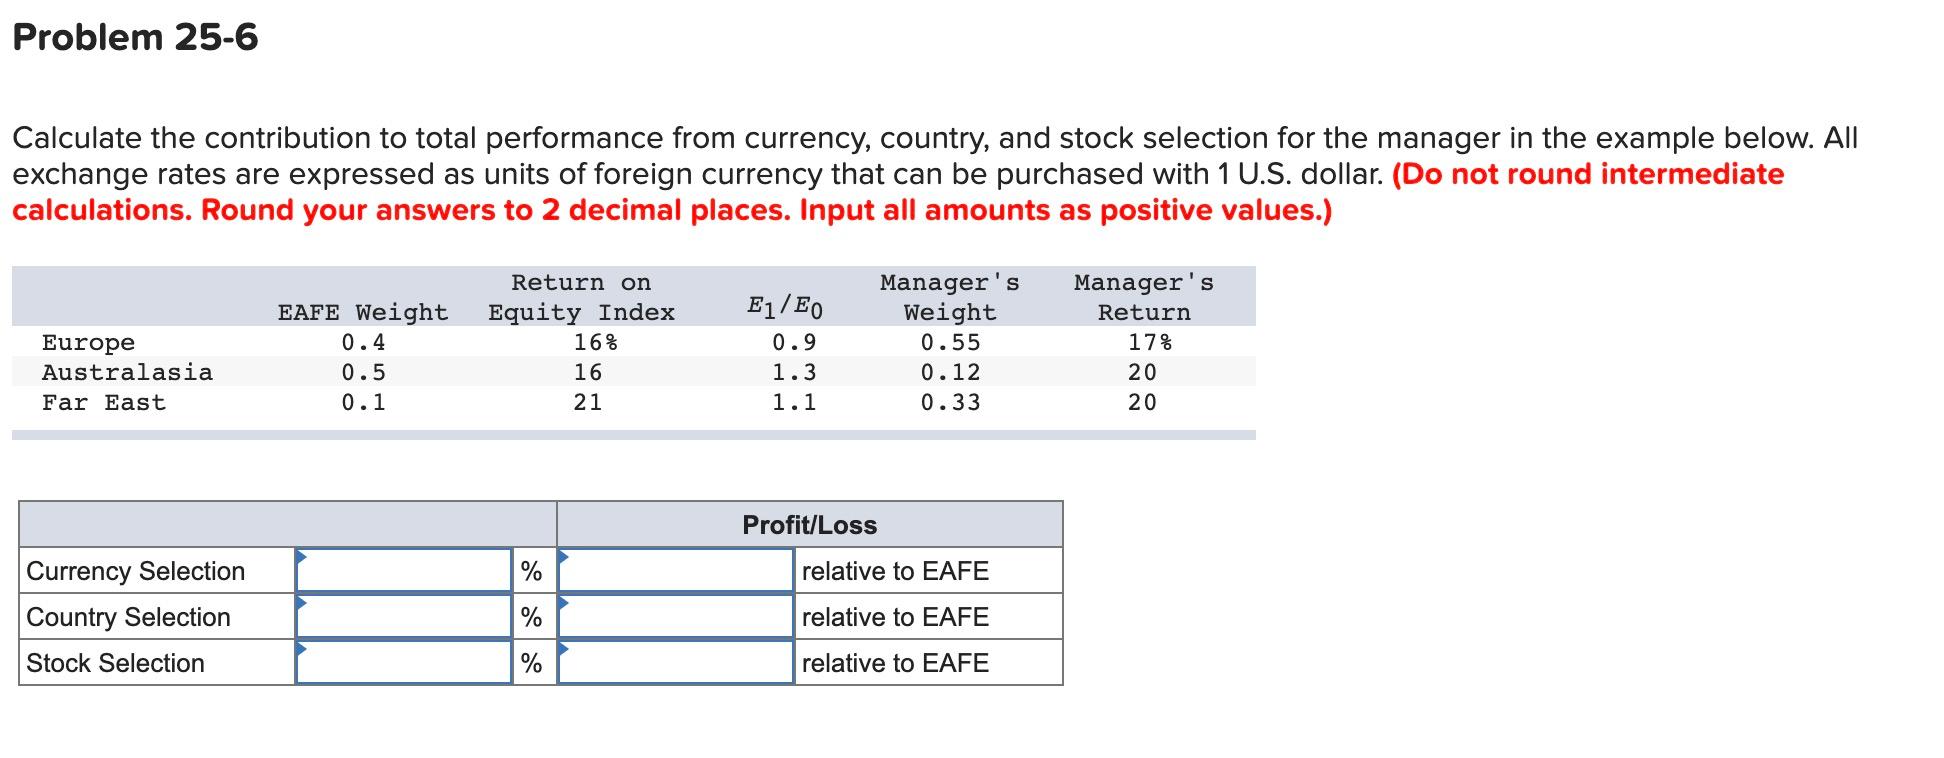Click the hint triangle on Stock Selection Profit/Loss field

[x=563, y=648]
